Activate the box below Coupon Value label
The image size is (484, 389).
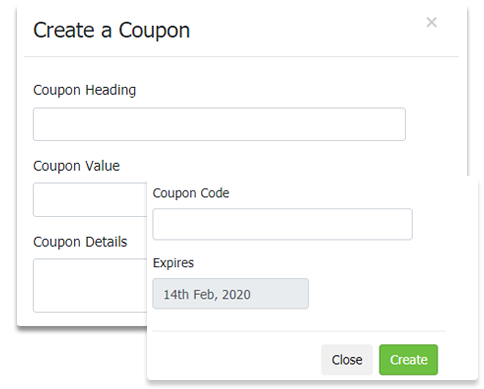(90, 200)
